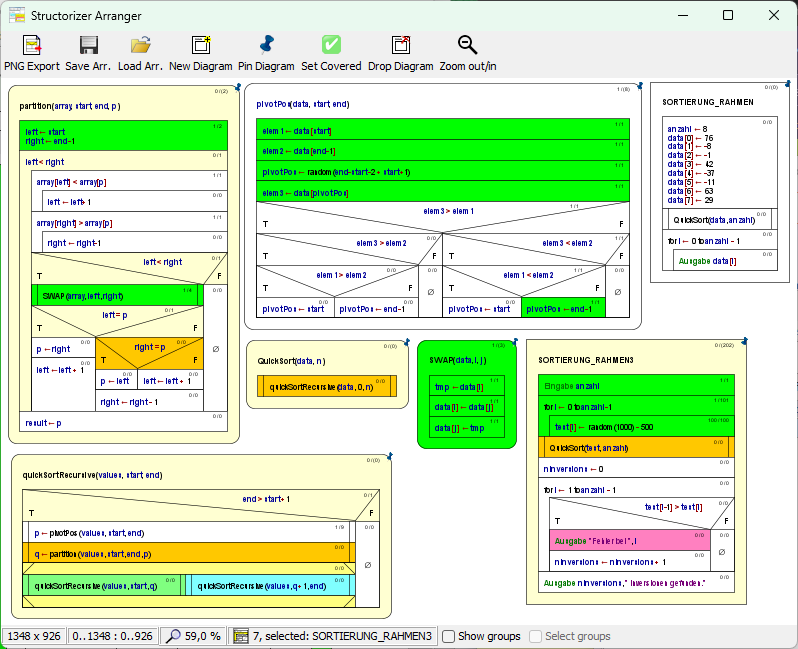Select the pivotPos diagram title
This screenshot has height=649, width=798.
pos(303,104)
